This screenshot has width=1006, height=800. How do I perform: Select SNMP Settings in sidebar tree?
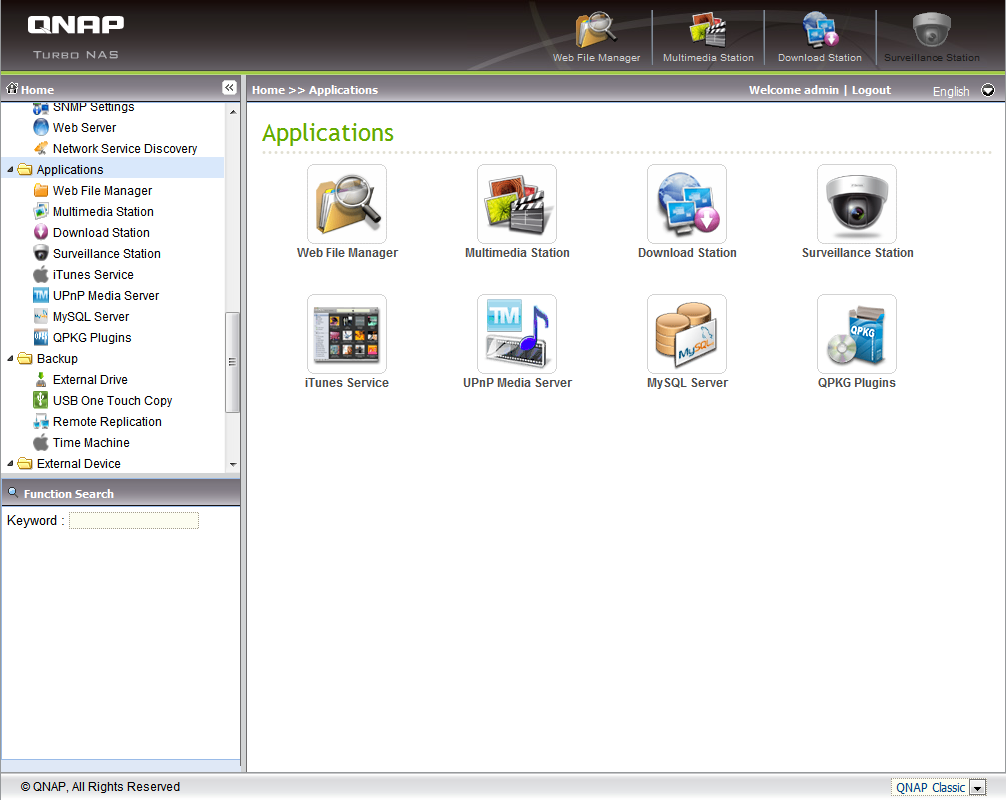click(x=94, y=107)
